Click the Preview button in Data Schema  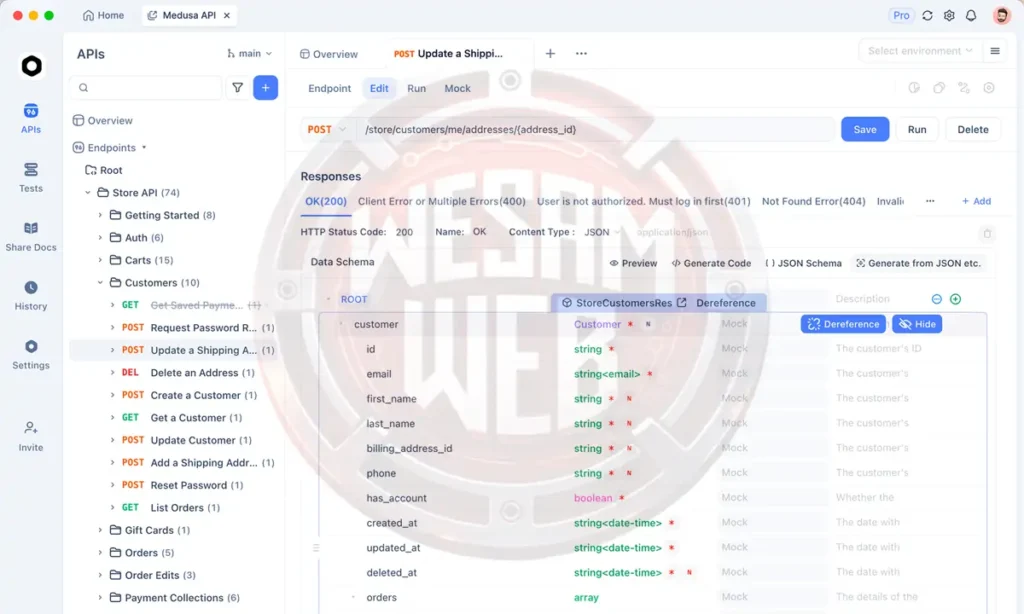pyautogui.click(x=633, y=263)
